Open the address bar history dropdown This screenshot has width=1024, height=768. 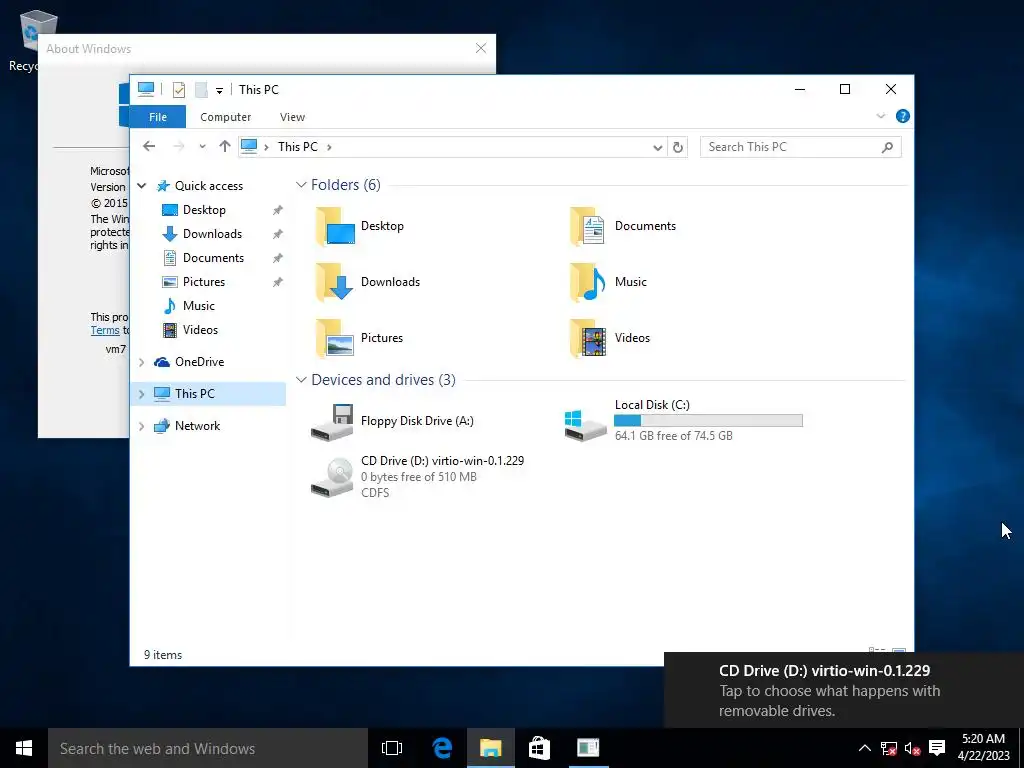(658, 148)
